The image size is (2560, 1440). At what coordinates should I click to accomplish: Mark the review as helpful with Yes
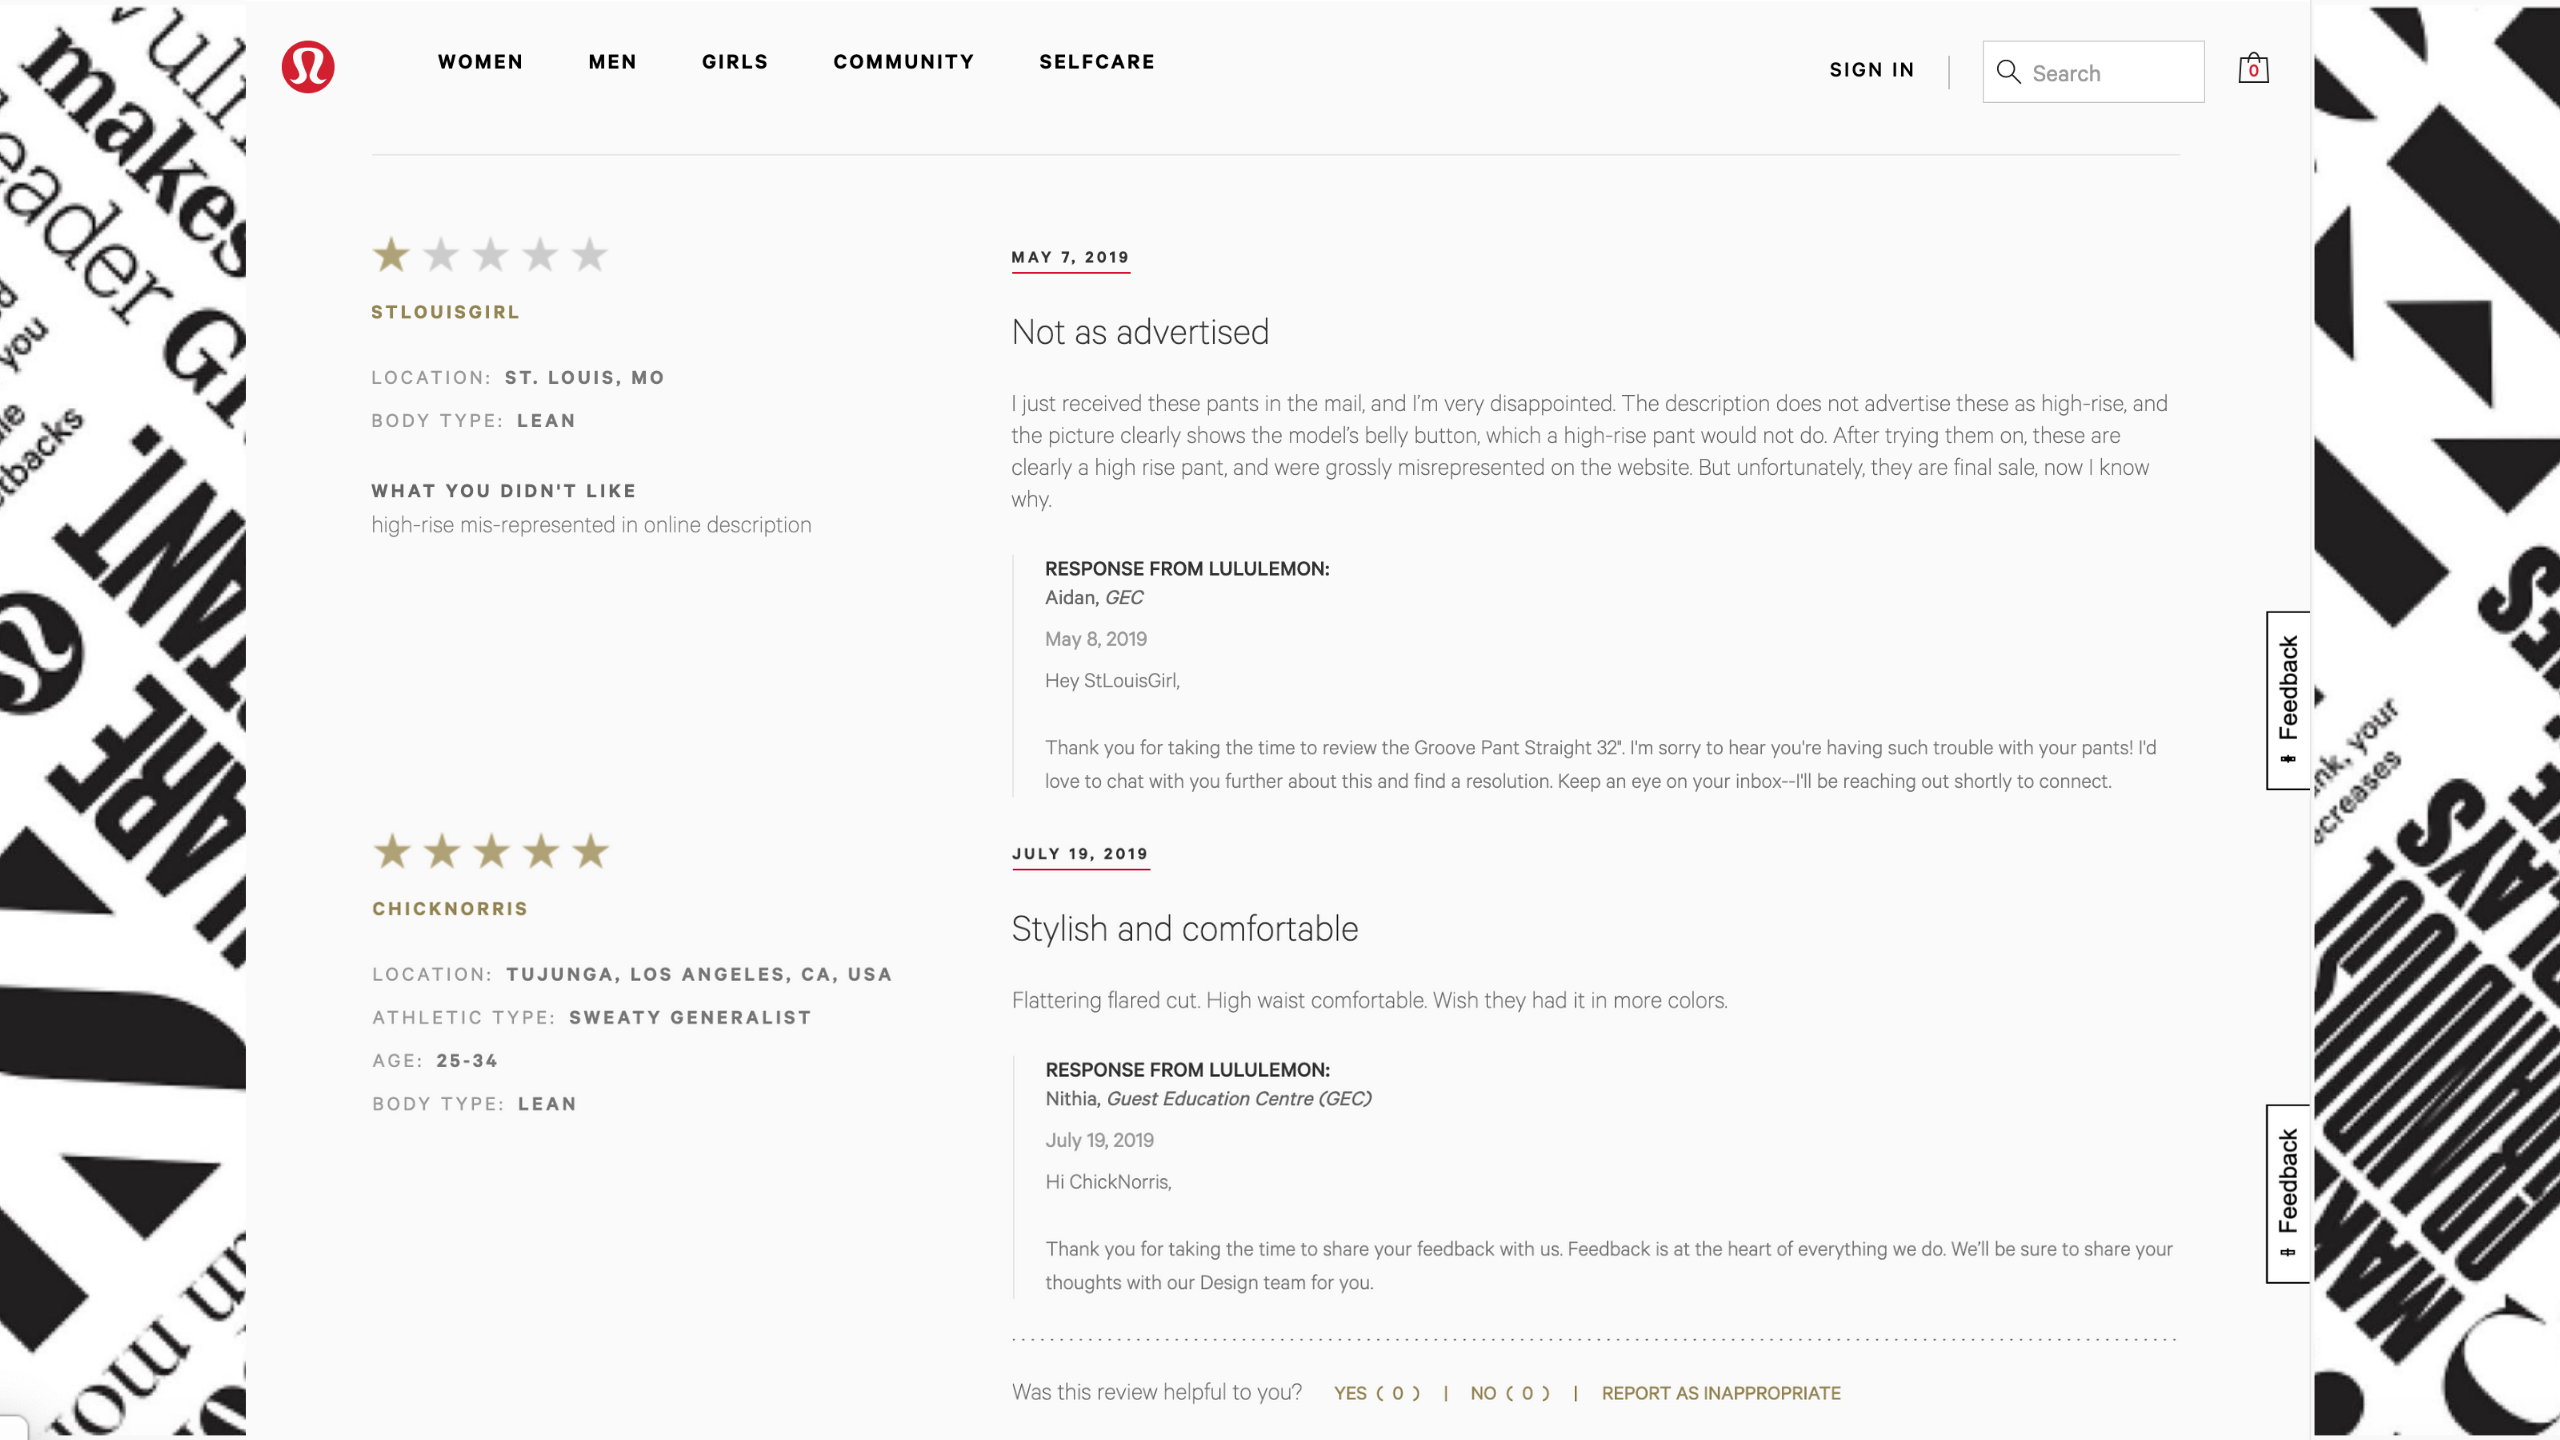click(x=1377, y=1393)
